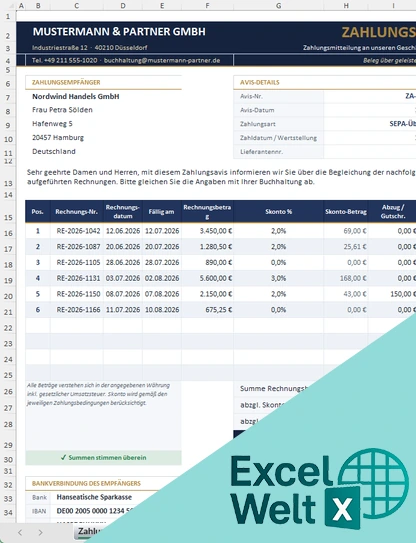This screenshot has height=543, width=416.
Task: Click the AVIS-DETAILS section heading
Action: 260,82
